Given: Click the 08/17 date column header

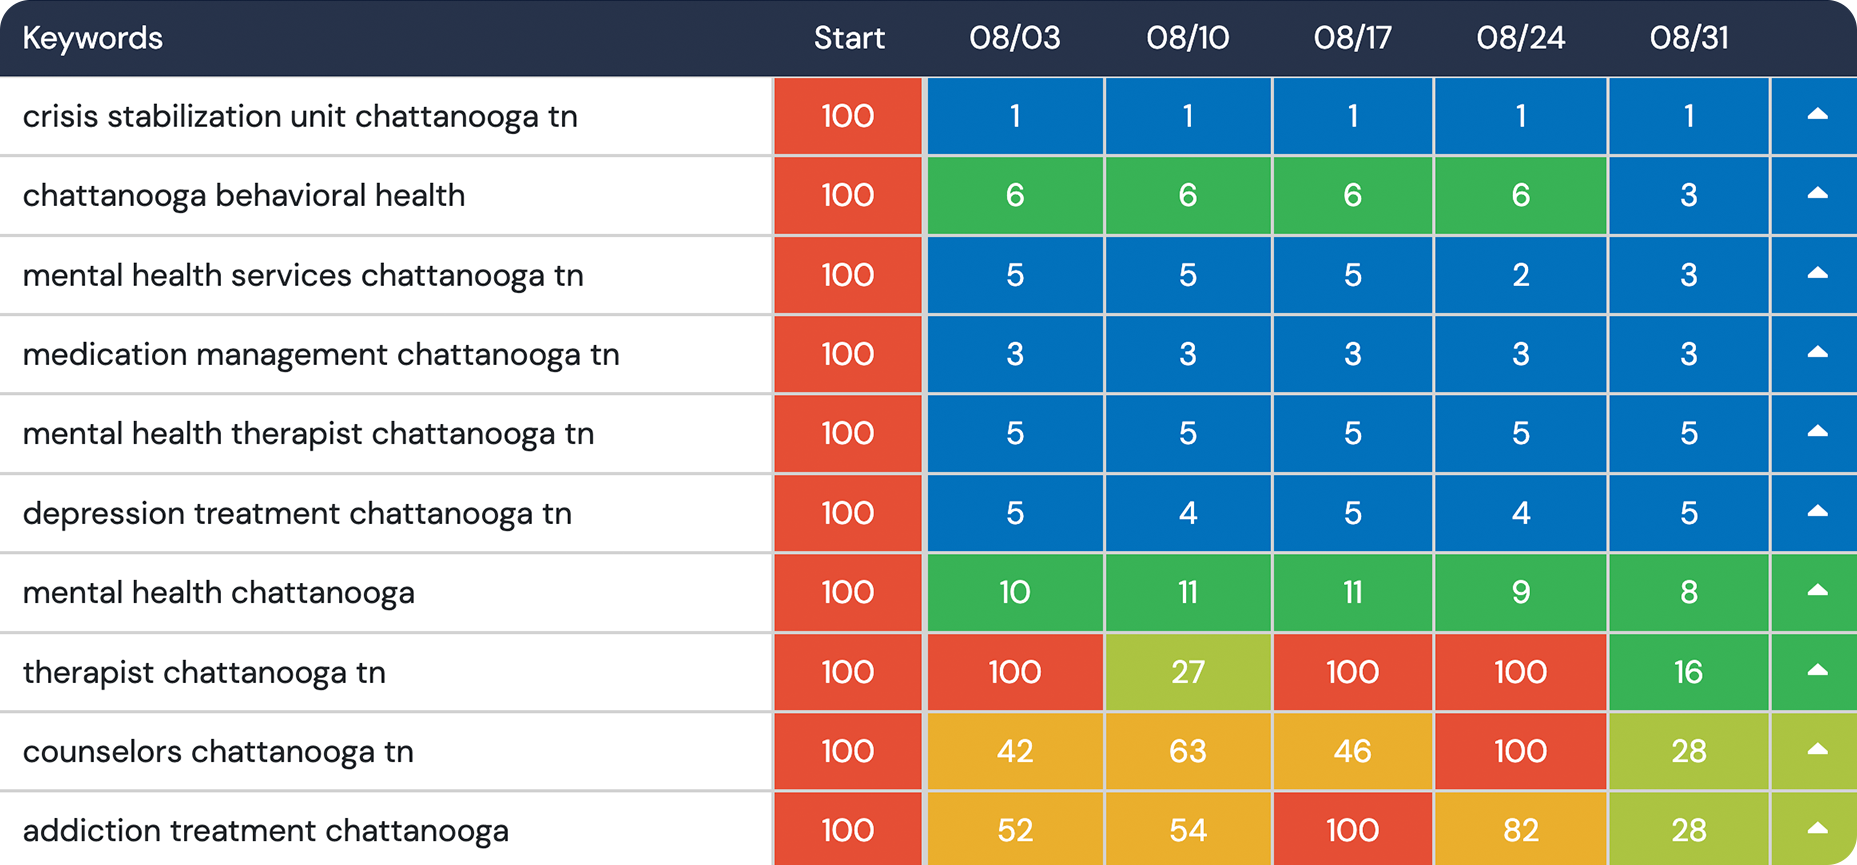Looking at the screenshot, I should 1352,38.
